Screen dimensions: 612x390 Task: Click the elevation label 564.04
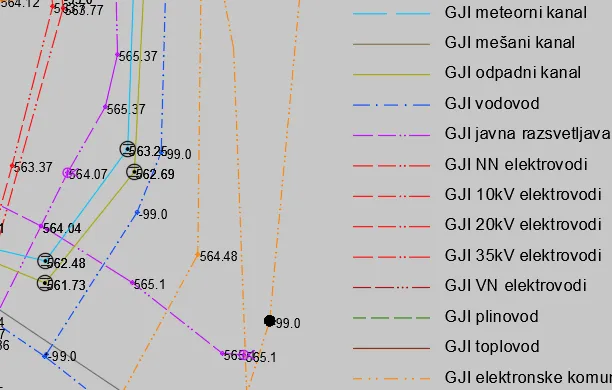coord(62,228)
